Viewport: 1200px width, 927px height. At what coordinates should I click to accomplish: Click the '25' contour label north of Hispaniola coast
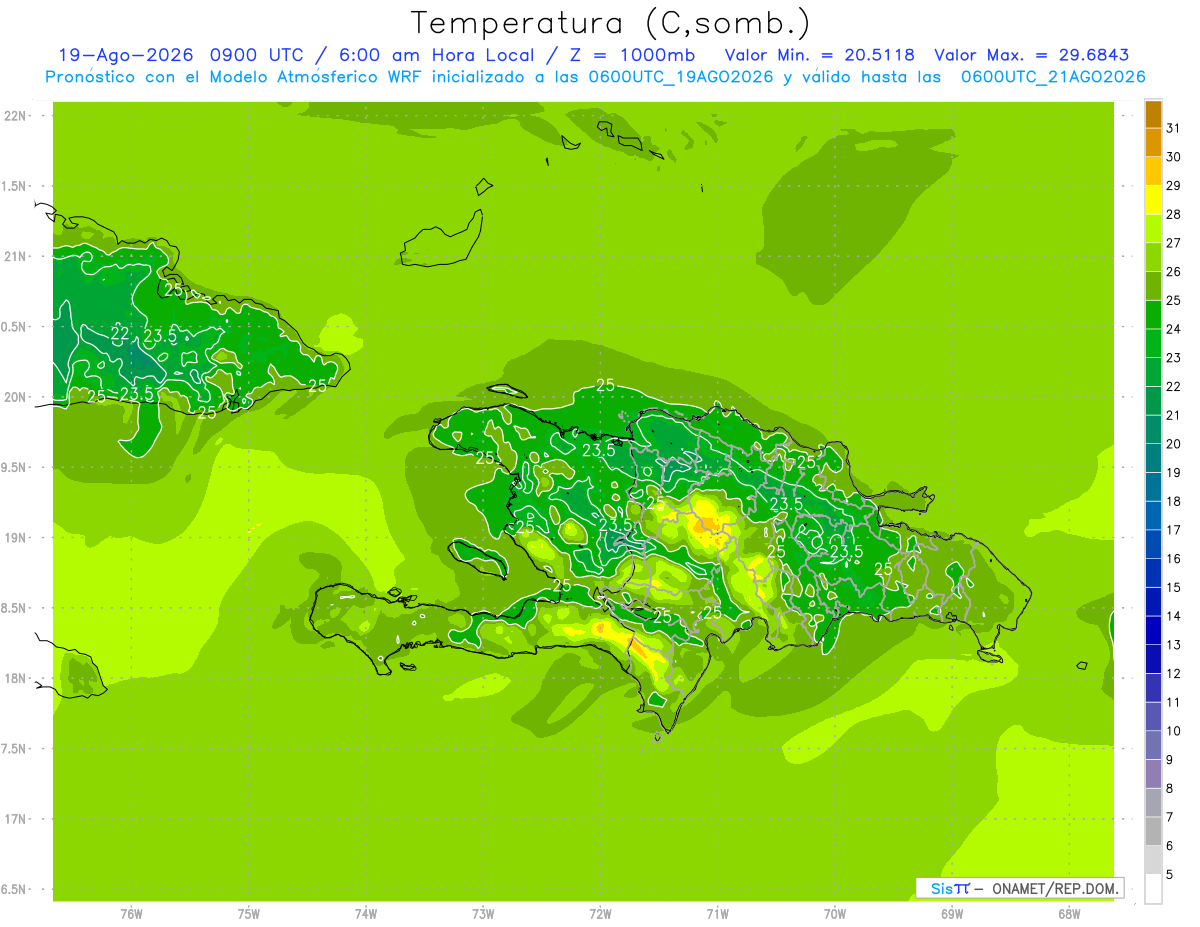click(606, 385)
